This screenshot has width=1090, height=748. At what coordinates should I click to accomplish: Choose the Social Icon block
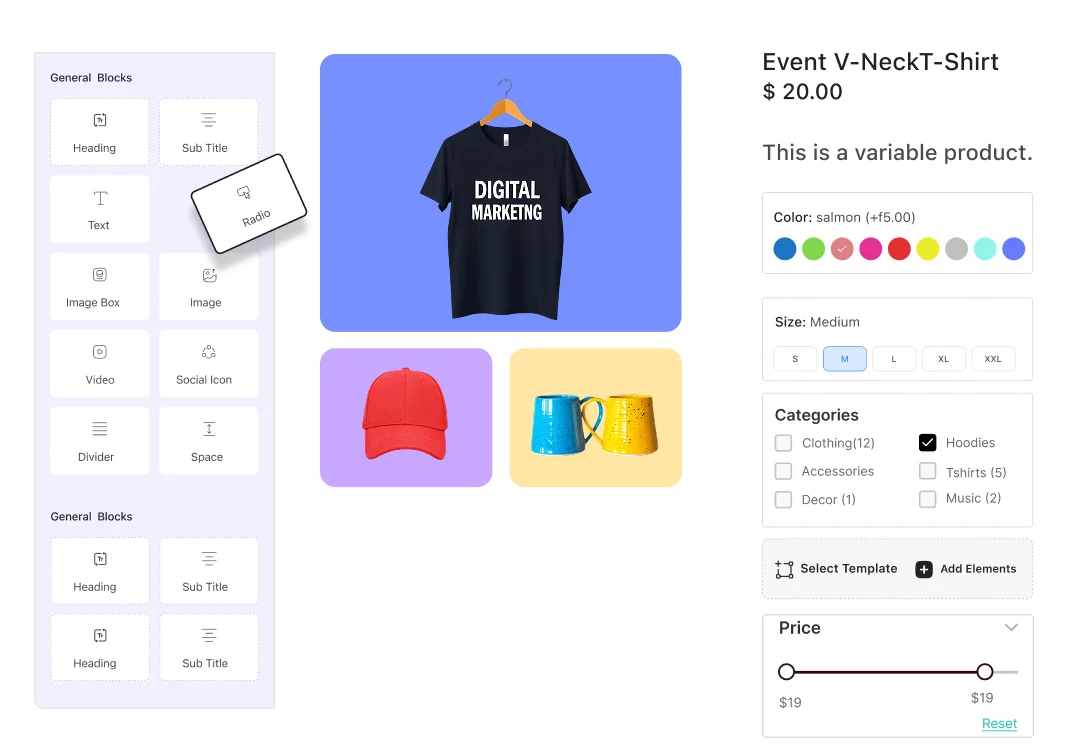click(209, 364)
